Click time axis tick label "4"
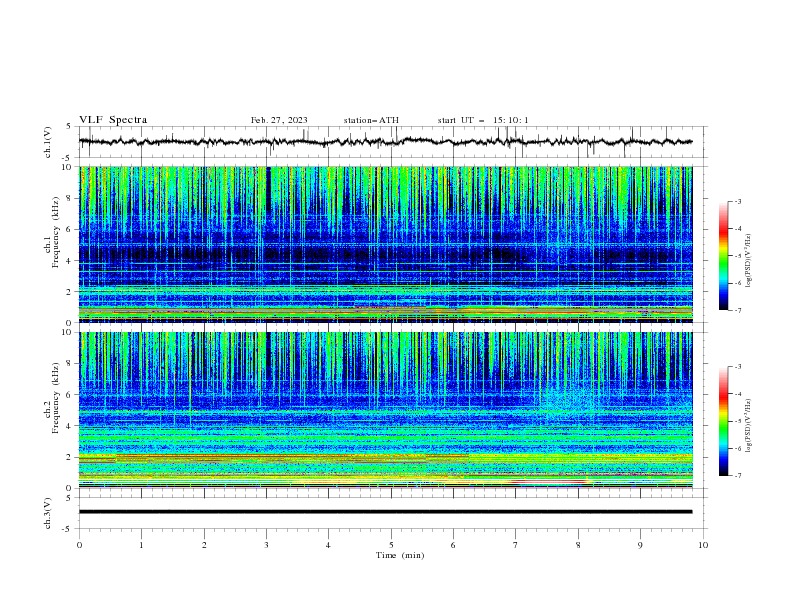 329,545
